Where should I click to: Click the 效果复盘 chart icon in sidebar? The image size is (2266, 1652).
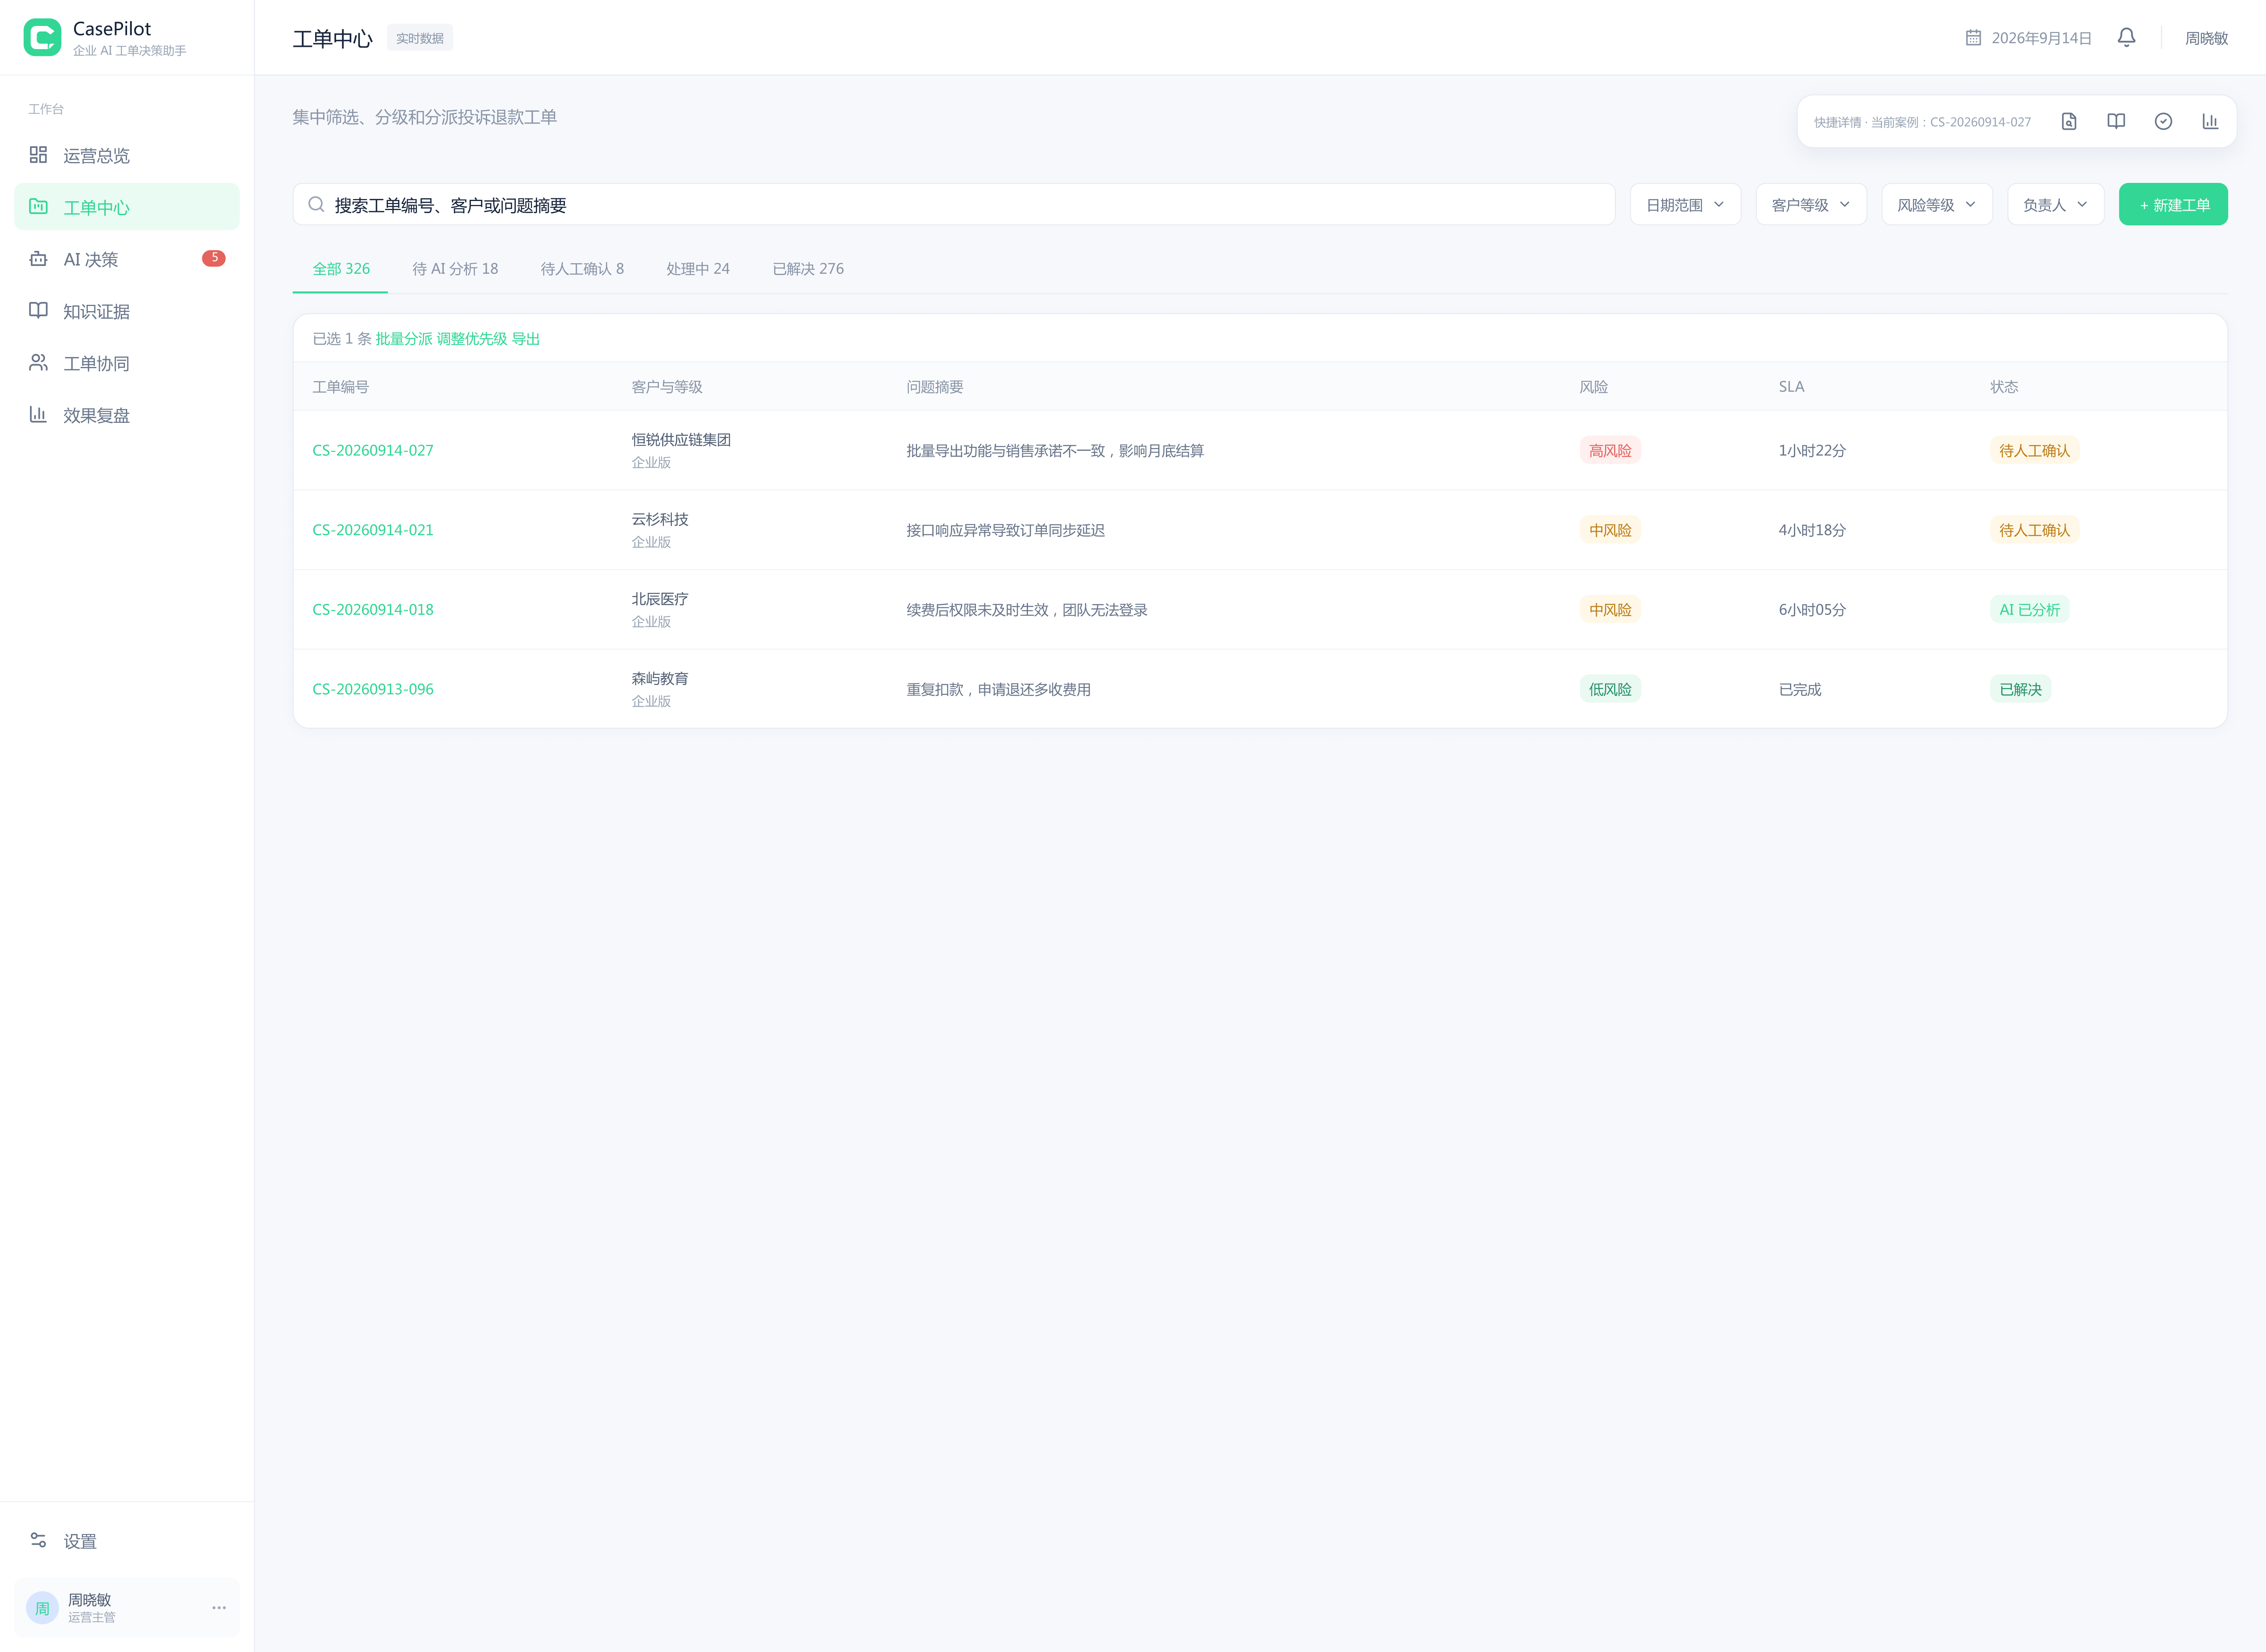[x=38, y=415]
